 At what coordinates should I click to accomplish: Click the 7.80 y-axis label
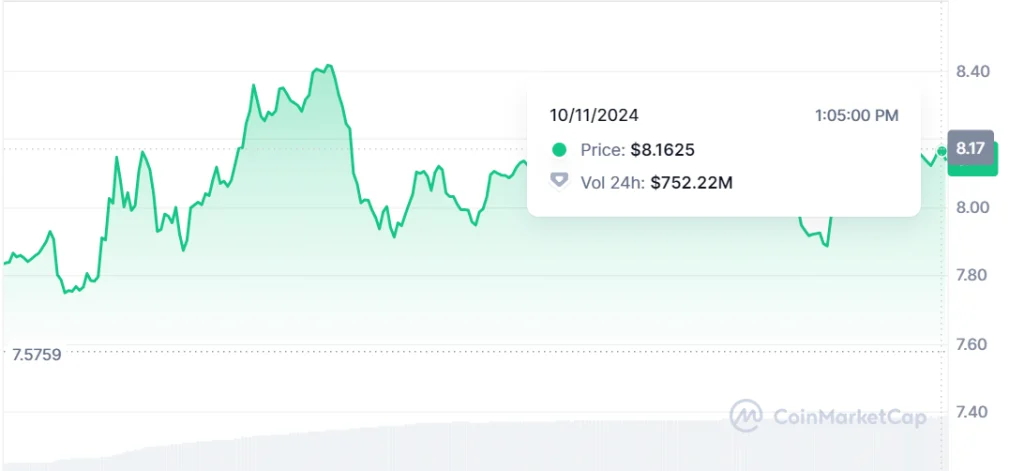pos(972,276)
